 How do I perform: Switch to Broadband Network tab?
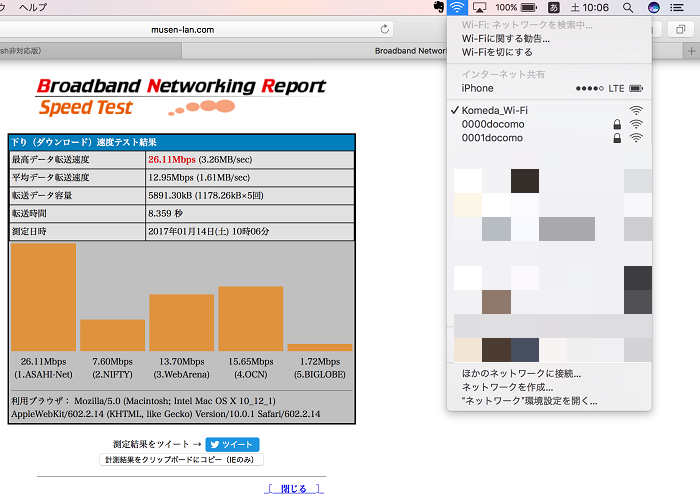[410, 51]
